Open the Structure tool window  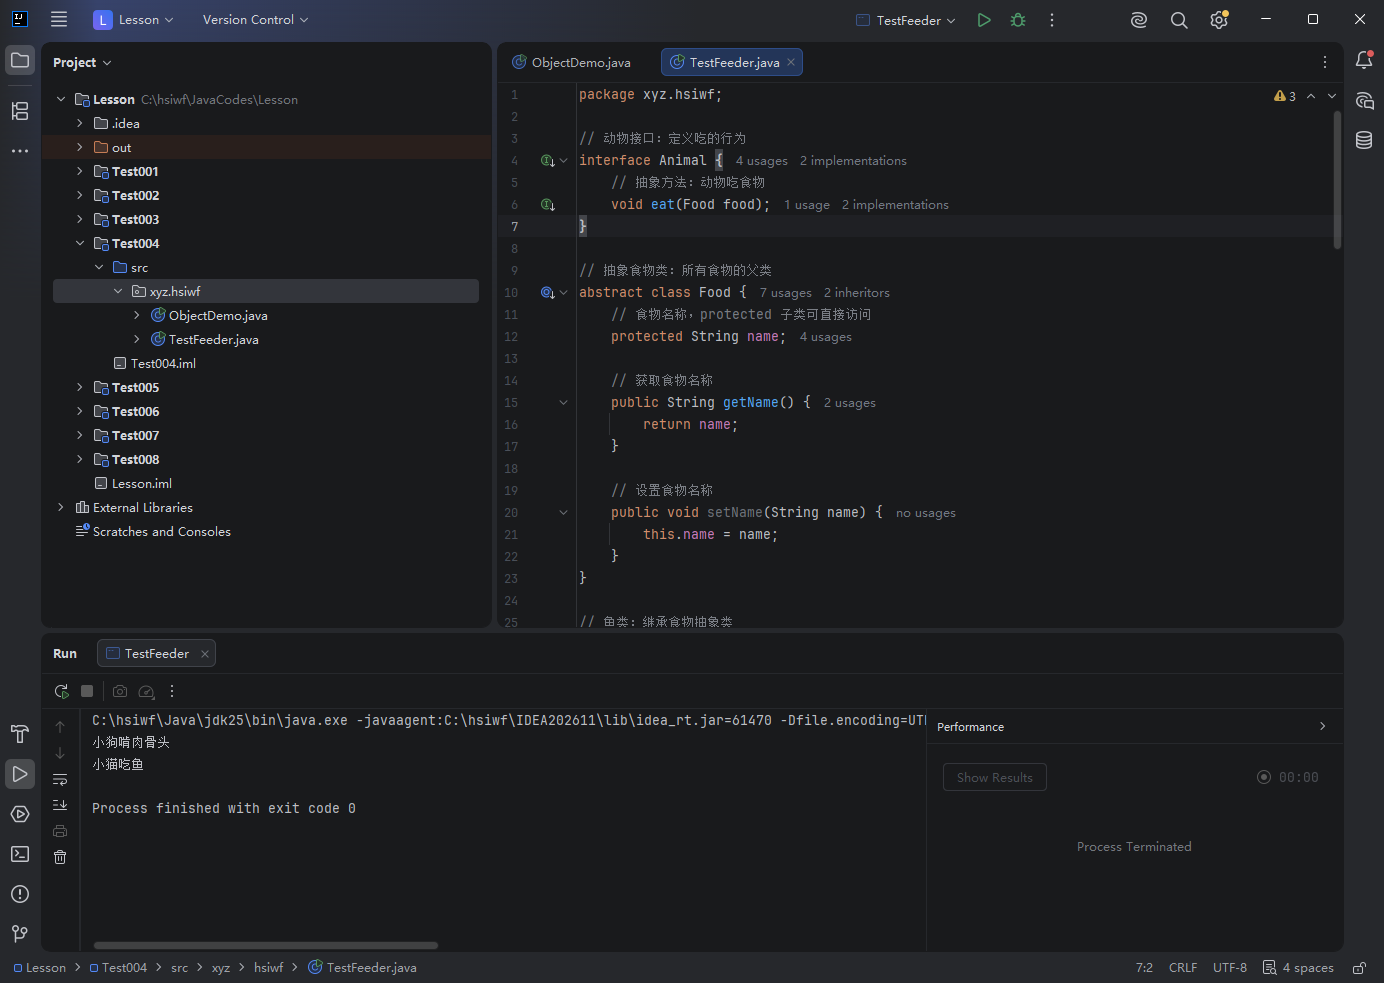[20, 111]
